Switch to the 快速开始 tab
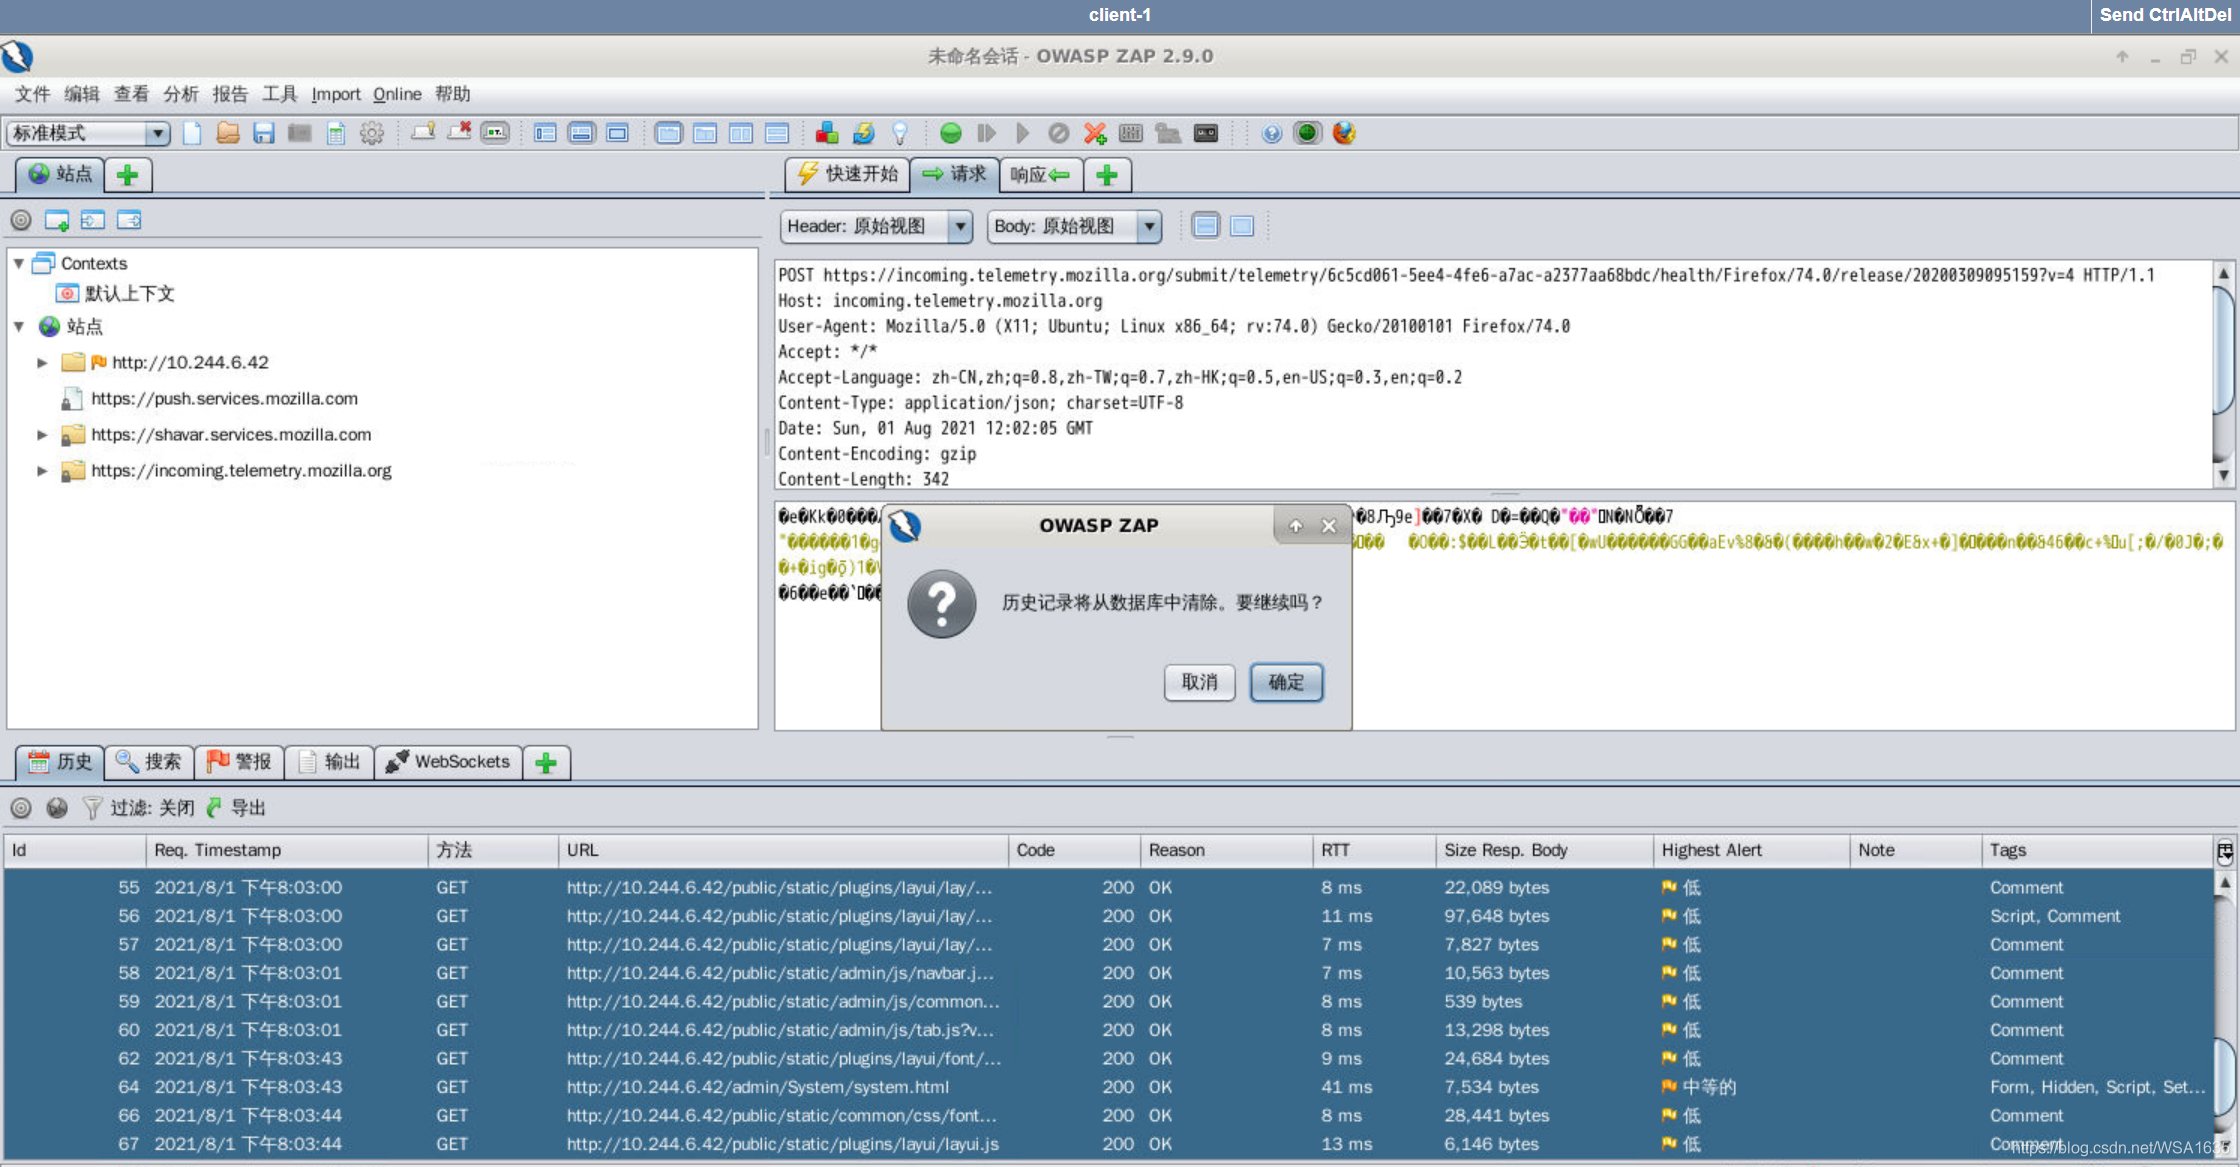Viewport: 2240px width, 1167px height. [847, 174]
